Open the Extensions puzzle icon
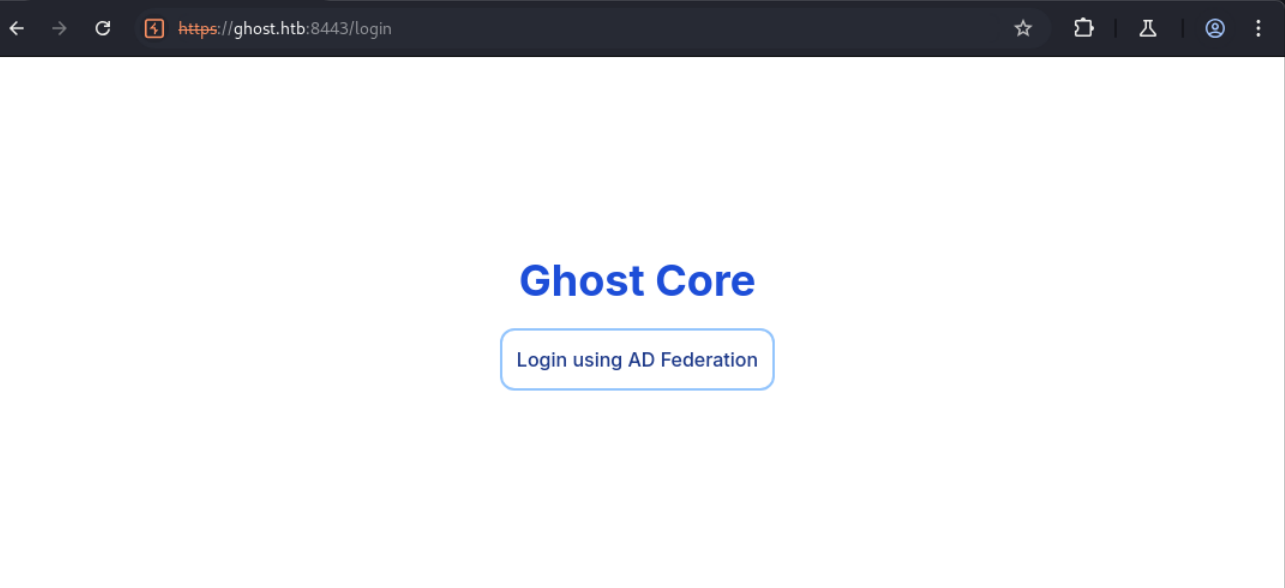 pos(1083,28)
